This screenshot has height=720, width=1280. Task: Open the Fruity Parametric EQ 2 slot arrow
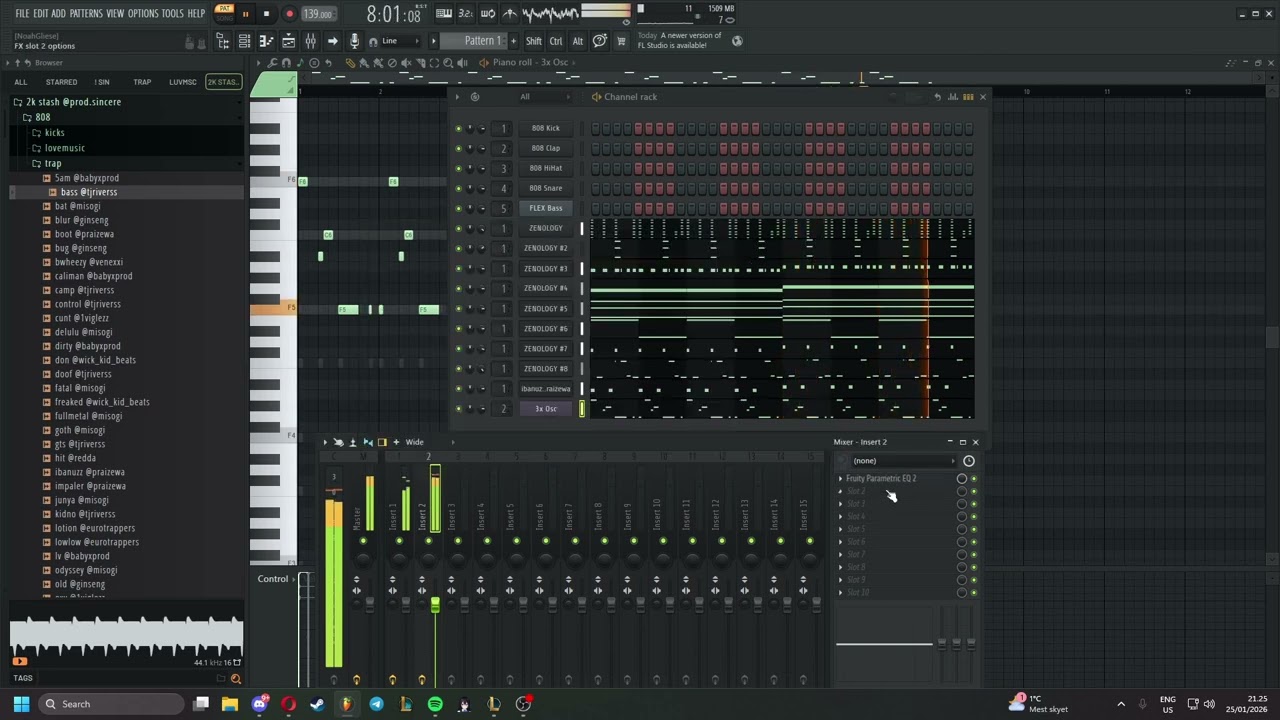coord(840,479)
